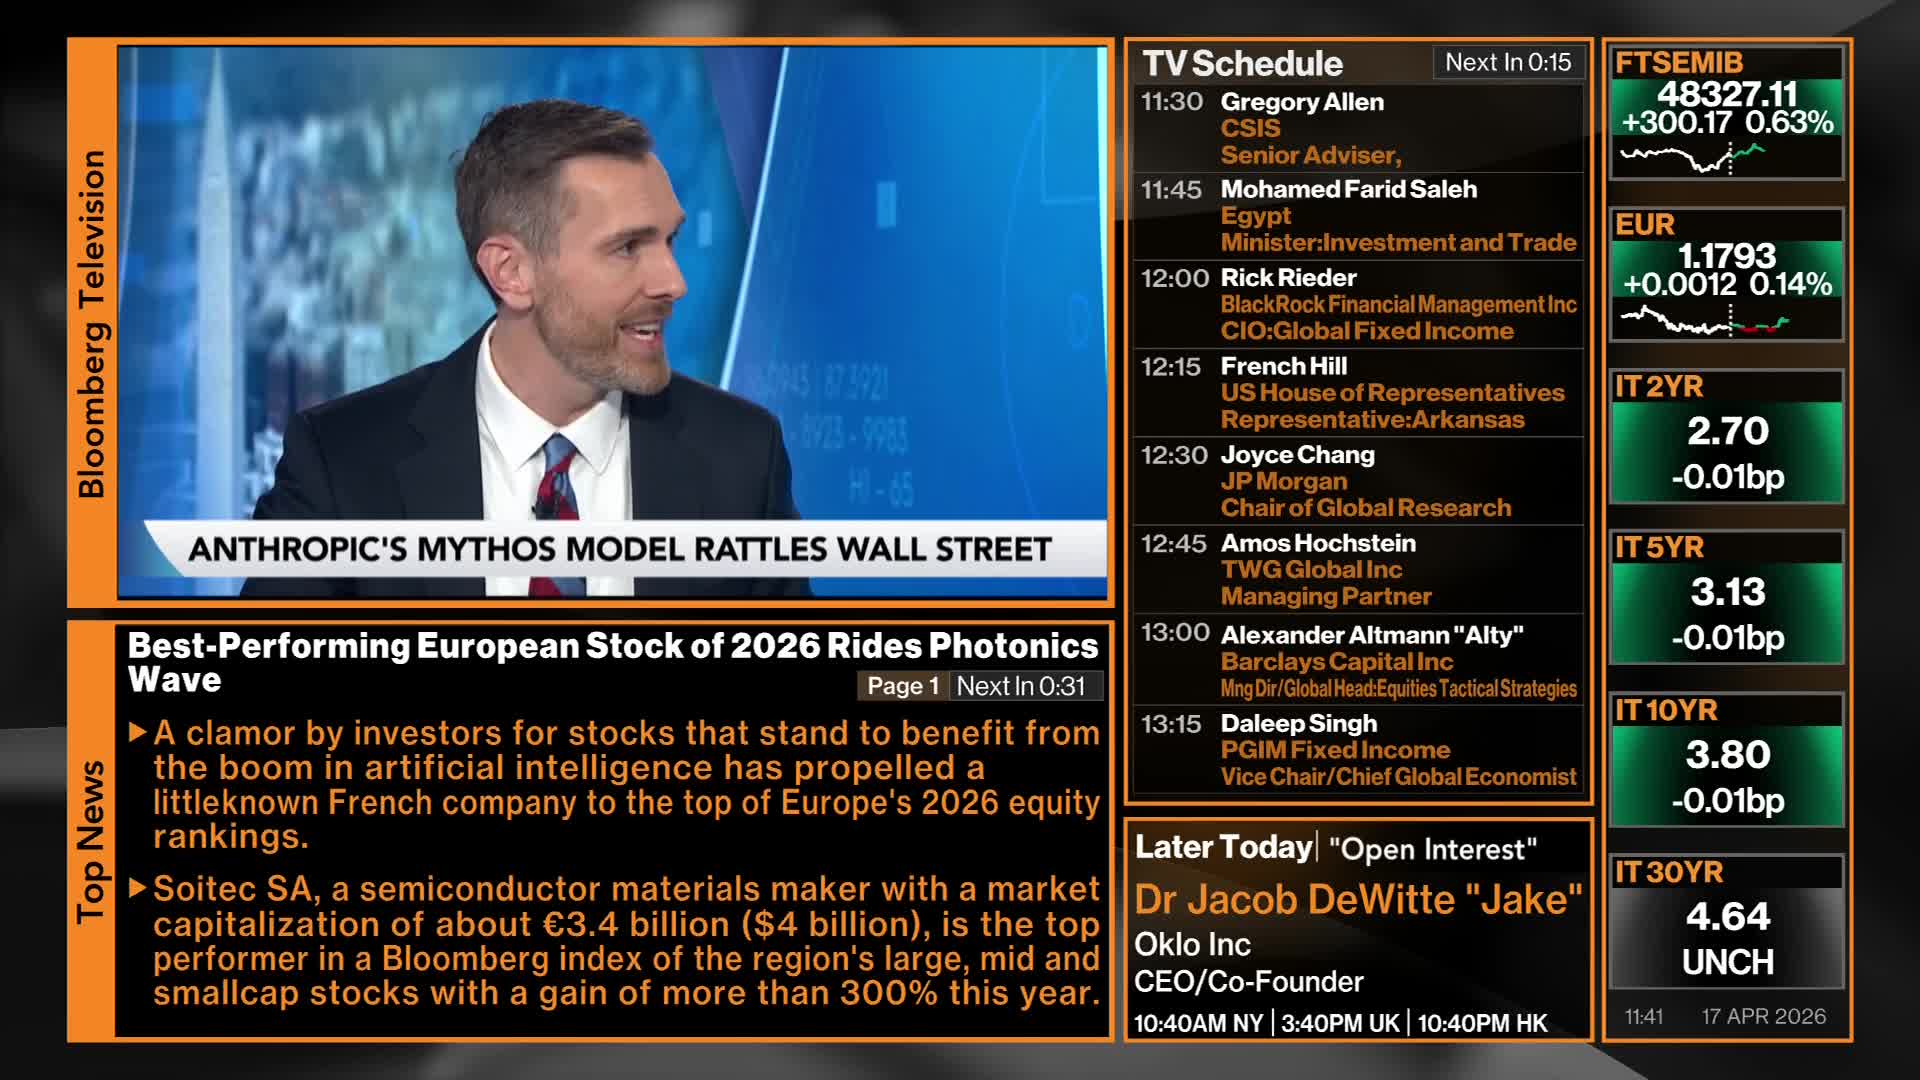The width and height of the screenshot is (1920, 1080).
Task: Click TV Schedule Next In 0:15 timer
Action: click(1508, 62)
